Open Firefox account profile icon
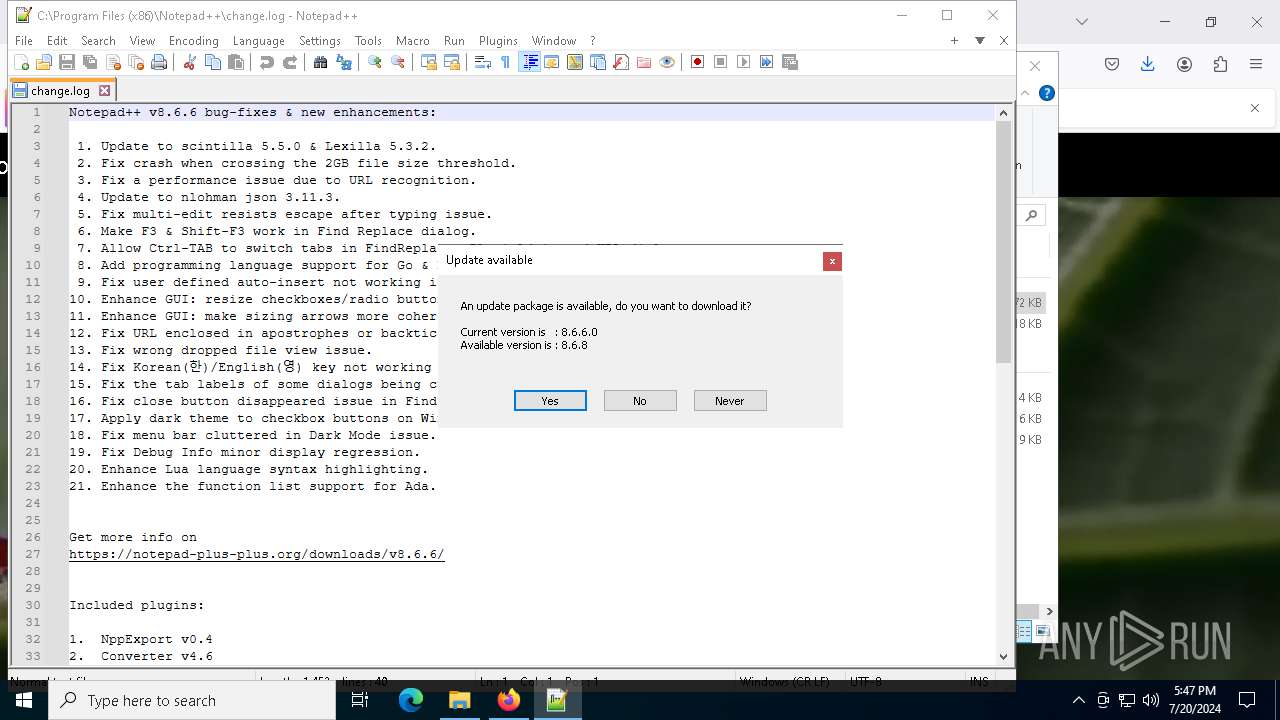 (x=1184, y=64)
